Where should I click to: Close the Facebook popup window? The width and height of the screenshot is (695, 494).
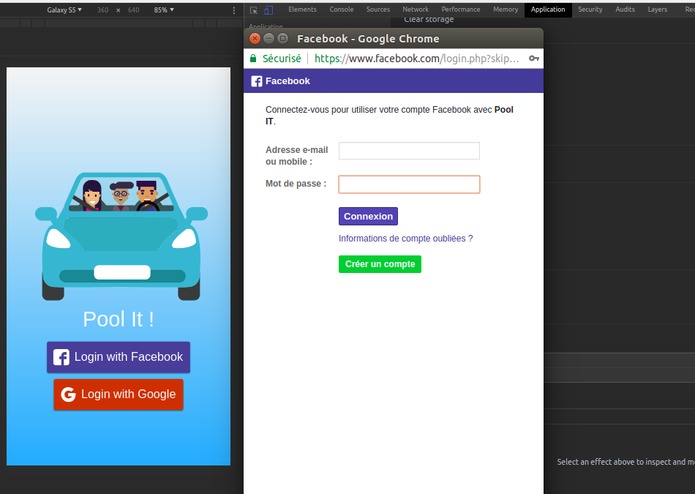[255, 39]
